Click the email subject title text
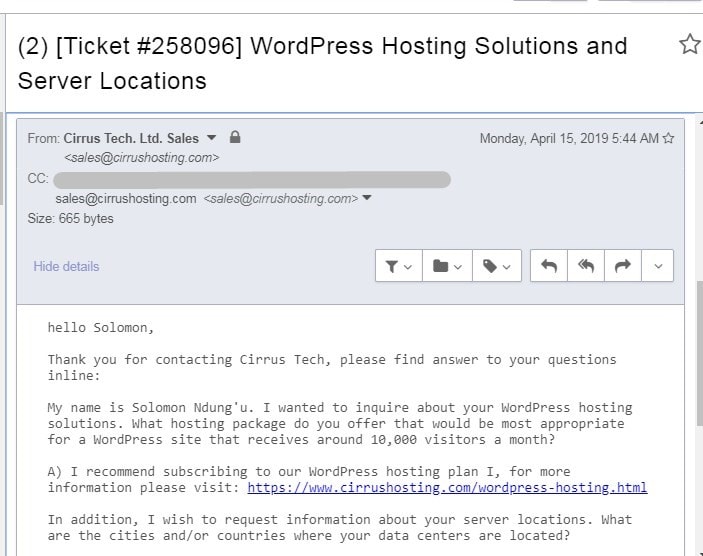Viewport: 703px width, 556px height. click(x=322, y=63)
